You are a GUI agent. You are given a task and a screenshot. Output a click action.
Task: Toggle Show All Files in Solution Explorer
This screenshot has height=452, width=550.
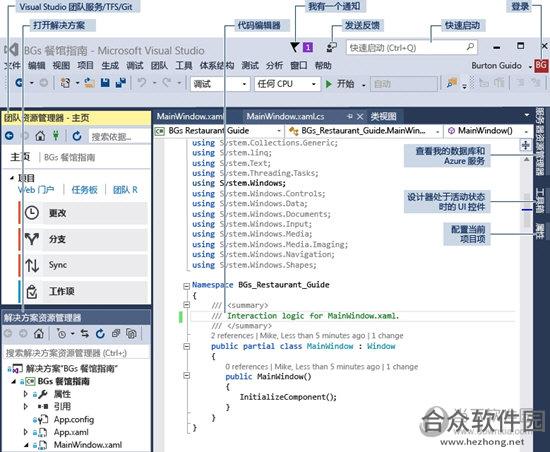[x=132, y=333]
